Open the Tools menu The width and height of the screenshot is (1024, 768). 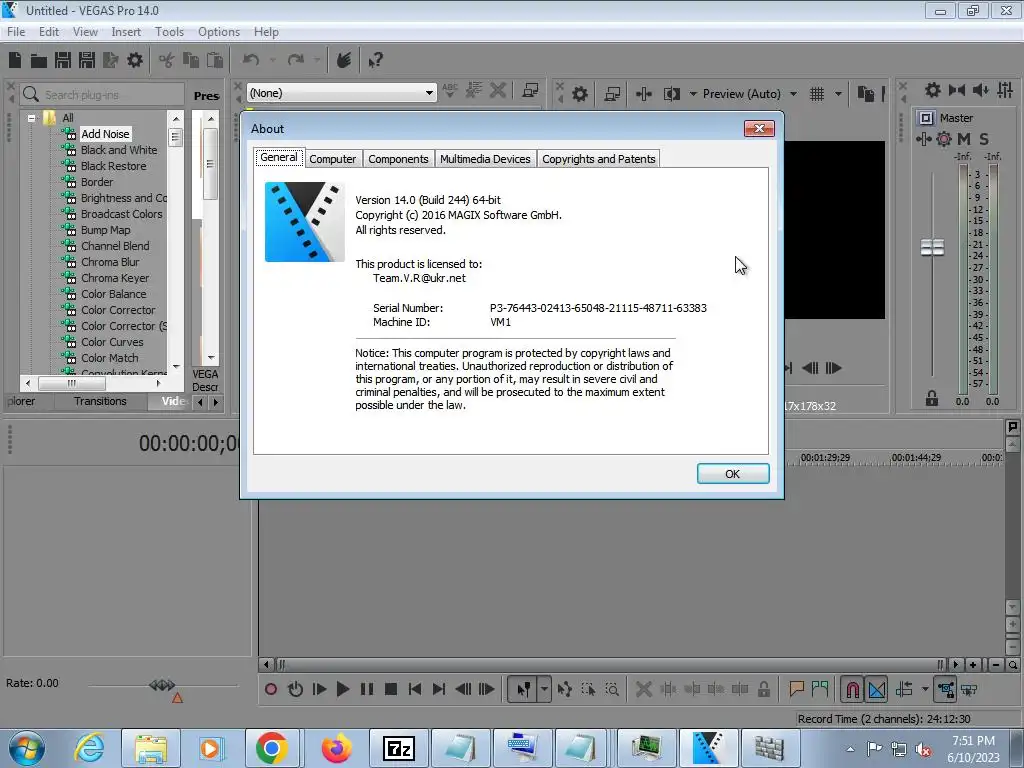(169, 31)
